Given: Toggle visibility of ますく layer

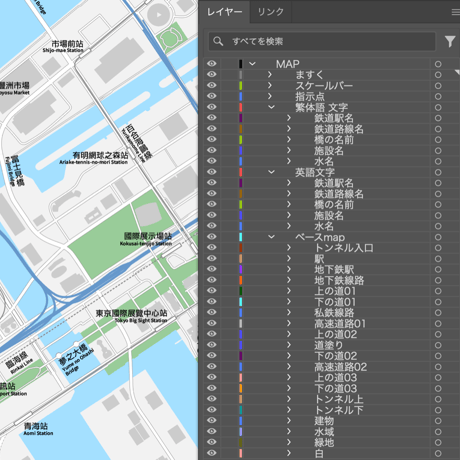Looking at the screenshot, I should pyautogui.click(x=211, y=74).
